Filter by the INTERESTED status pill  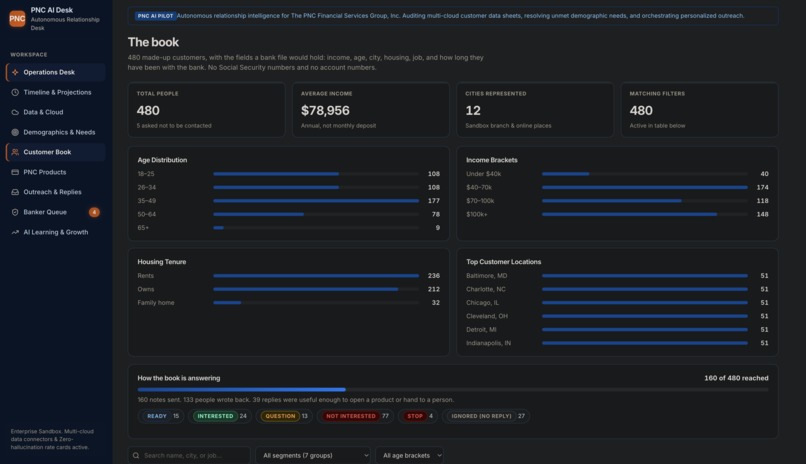coord(220,416)
